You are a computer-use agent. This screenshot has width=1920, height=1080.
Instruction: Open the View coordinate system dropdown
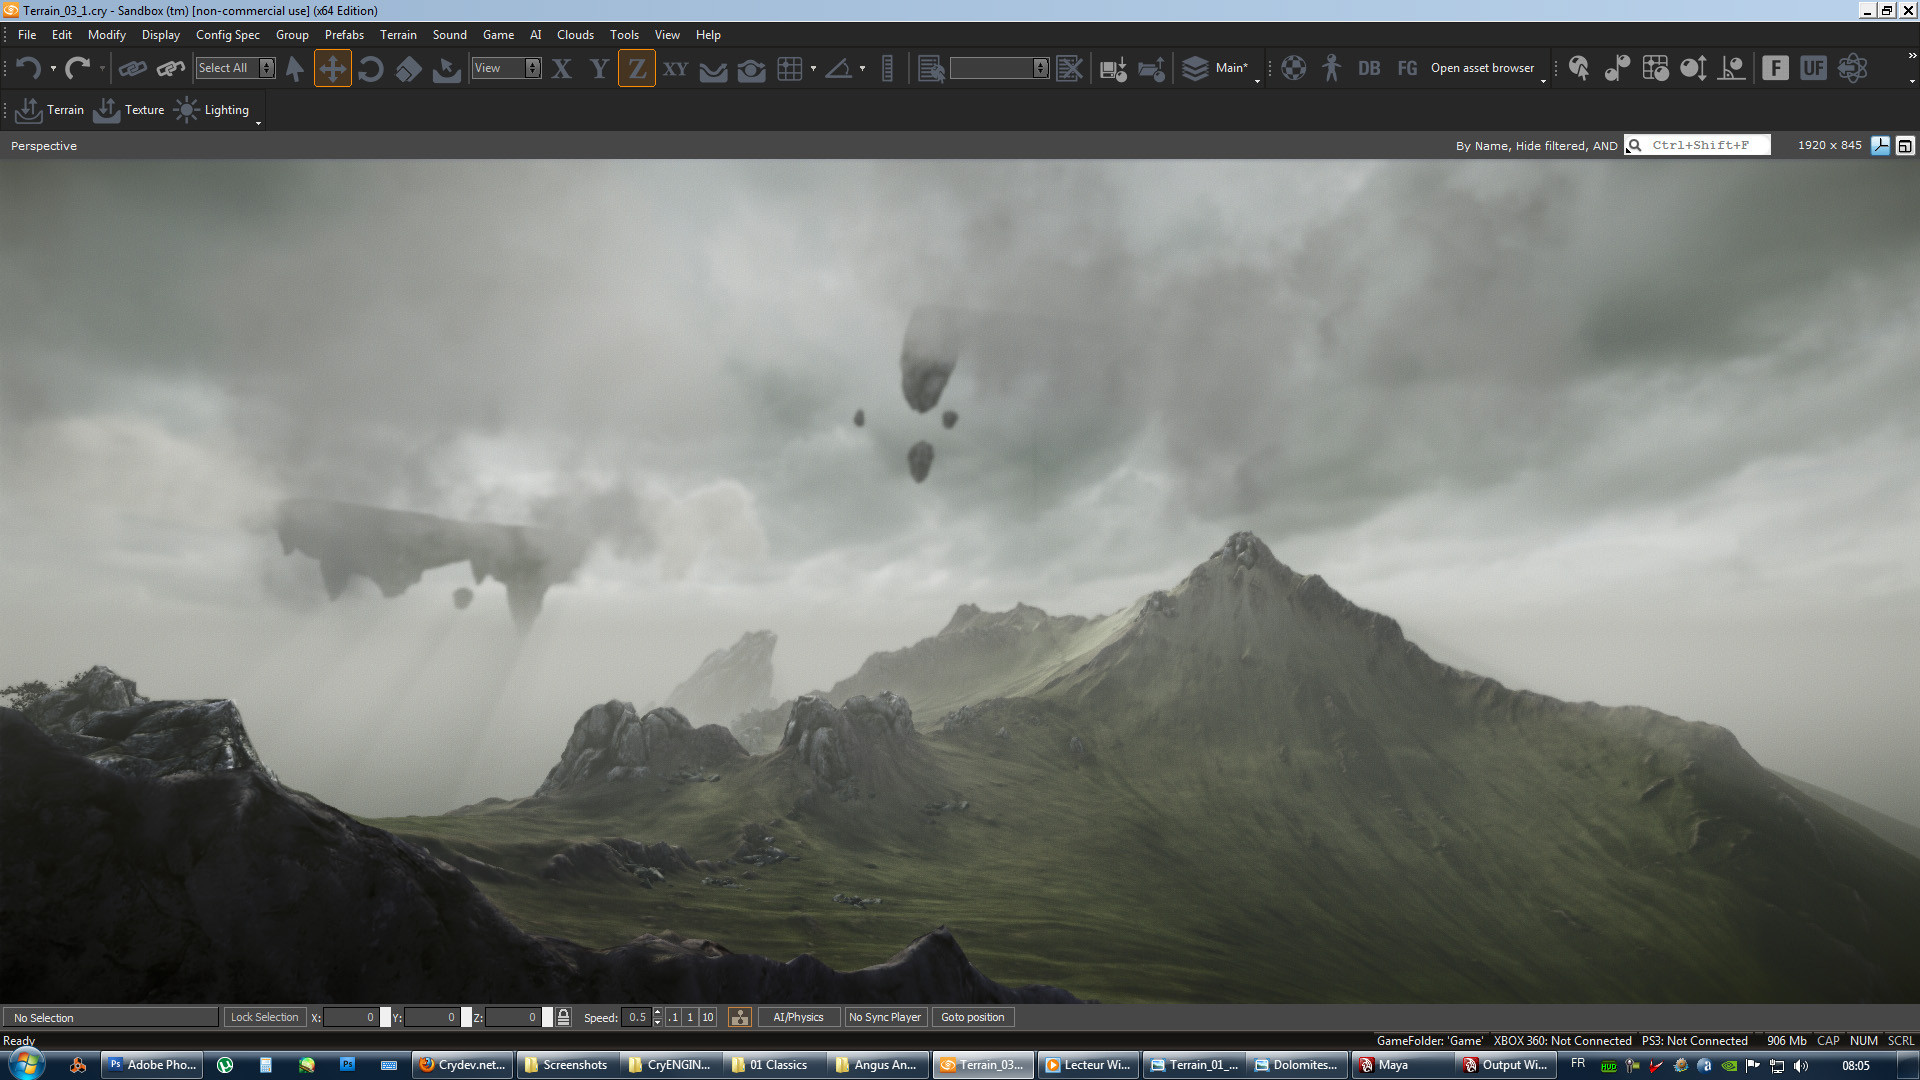(532, 68)
